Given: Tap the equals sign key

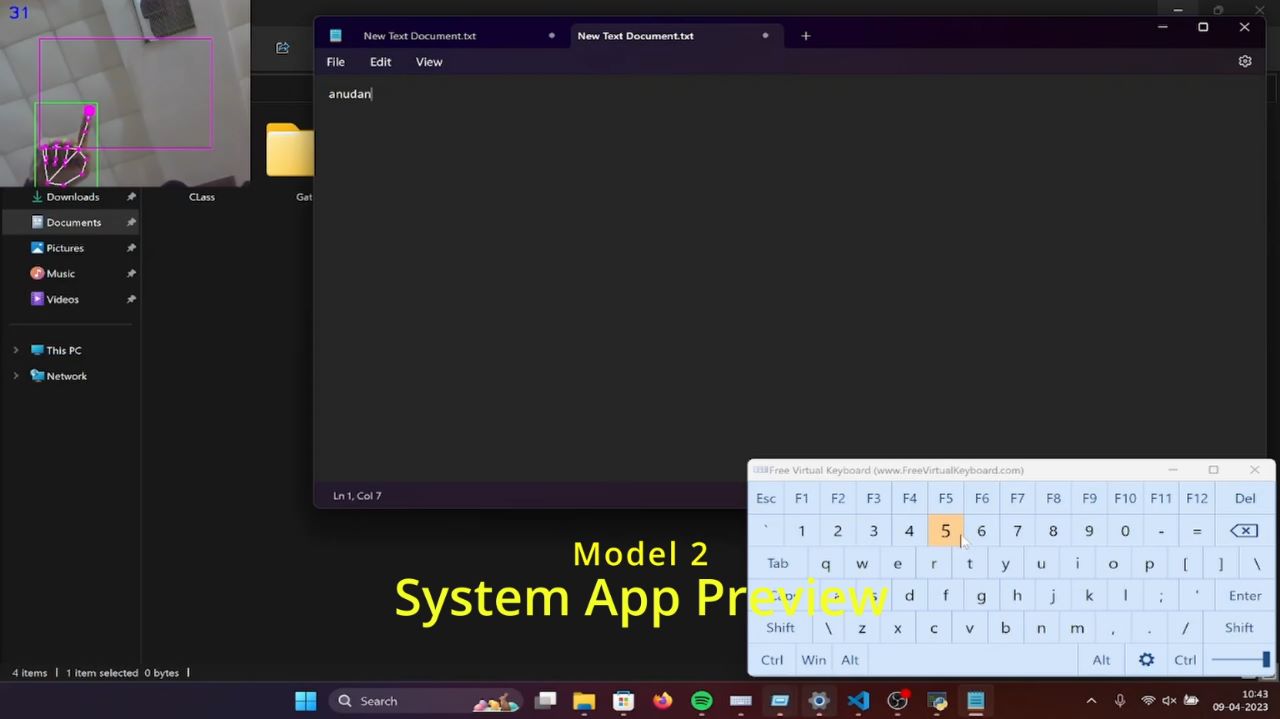Looking at the screenshot, I should point(1197,531).
